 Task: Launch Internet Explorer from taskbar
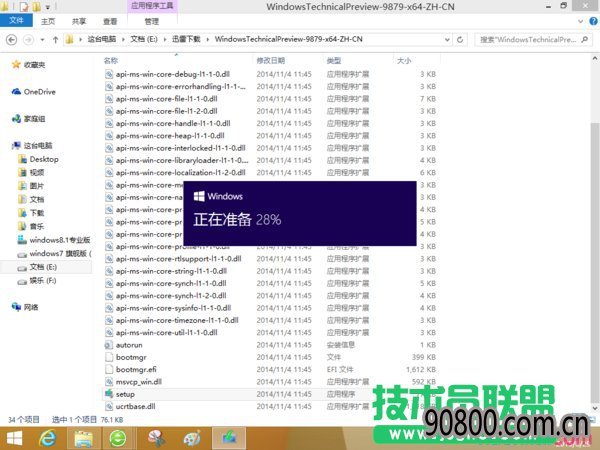(x=48, y=438)
